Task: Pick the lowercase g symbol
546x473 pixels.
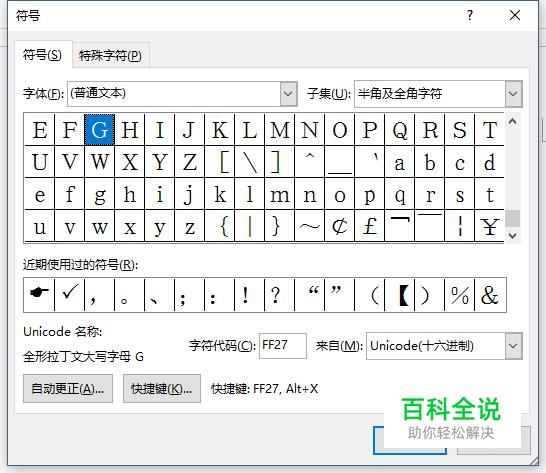Action: [x=99, y=194]
